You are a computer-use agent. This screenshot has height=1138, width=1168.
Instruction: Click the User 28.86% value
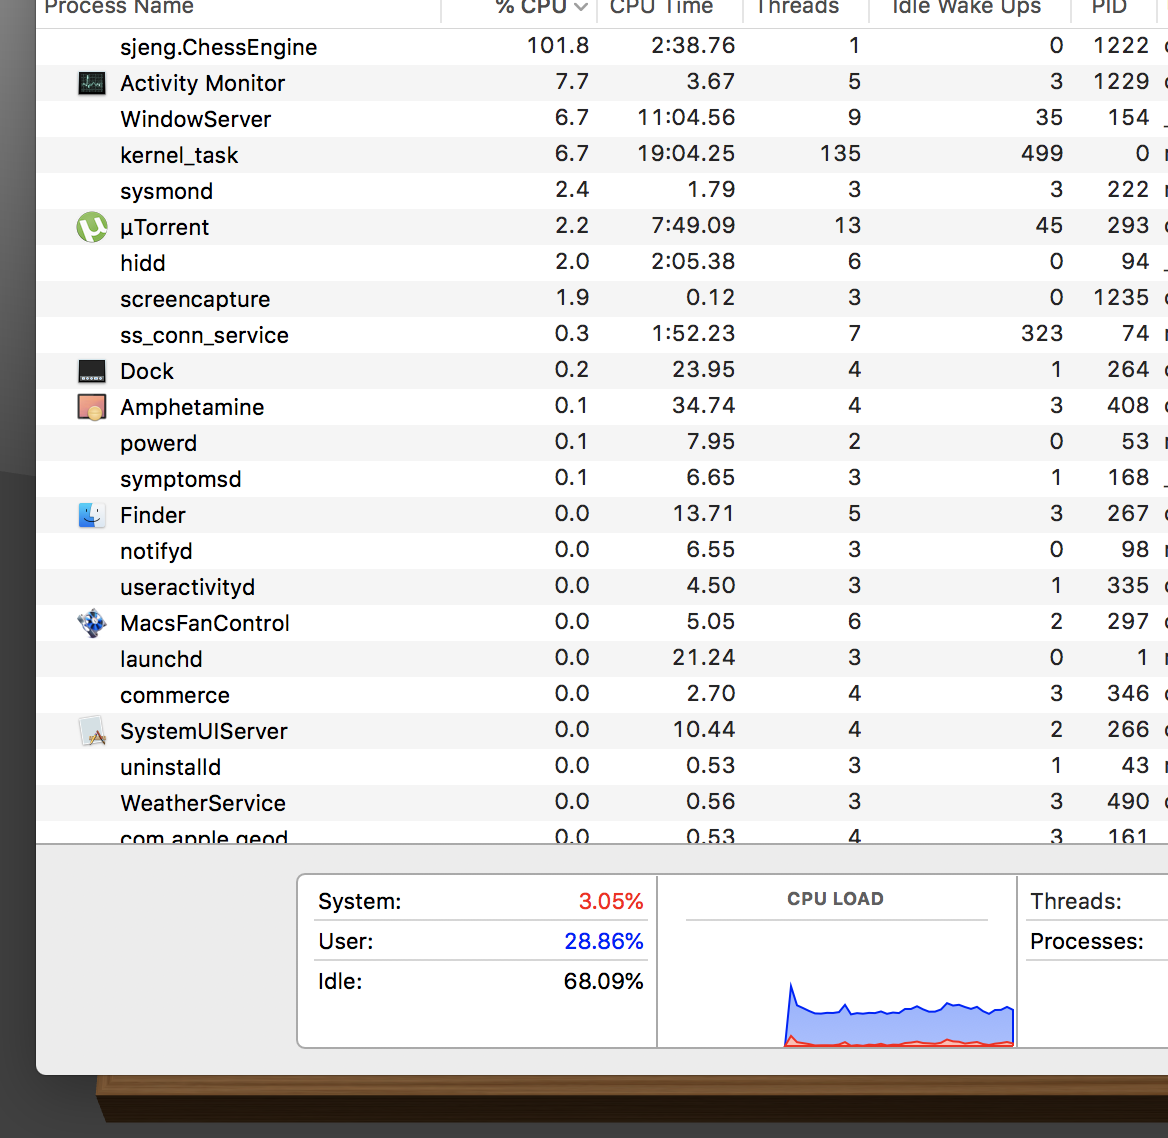point(603,941)
